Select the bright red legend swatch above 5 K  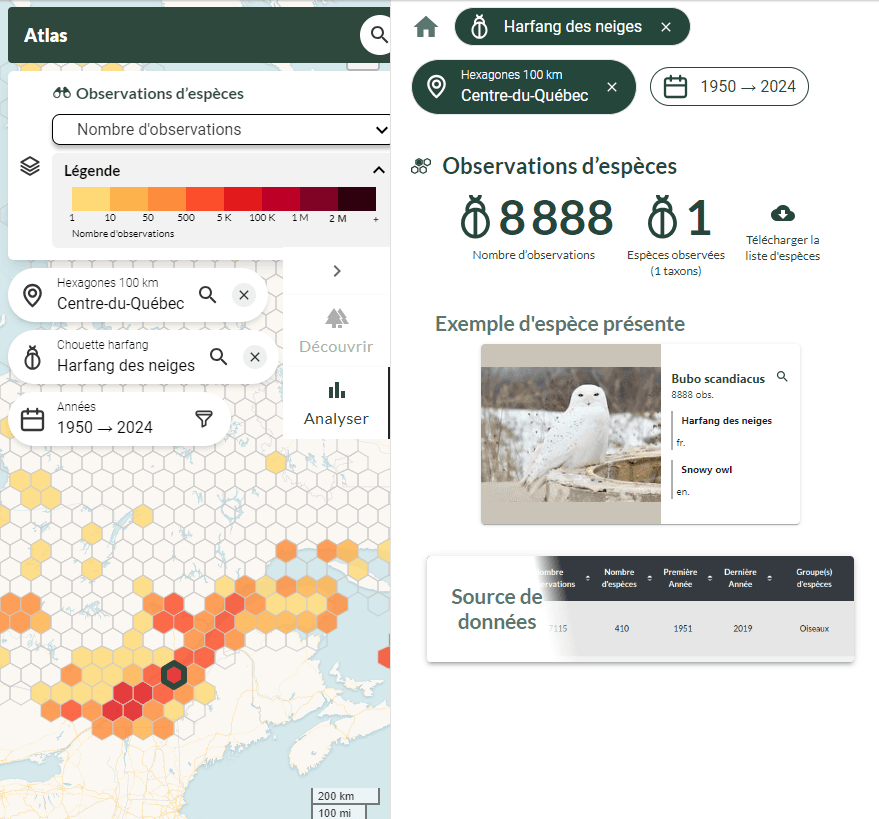coord(243,199)
